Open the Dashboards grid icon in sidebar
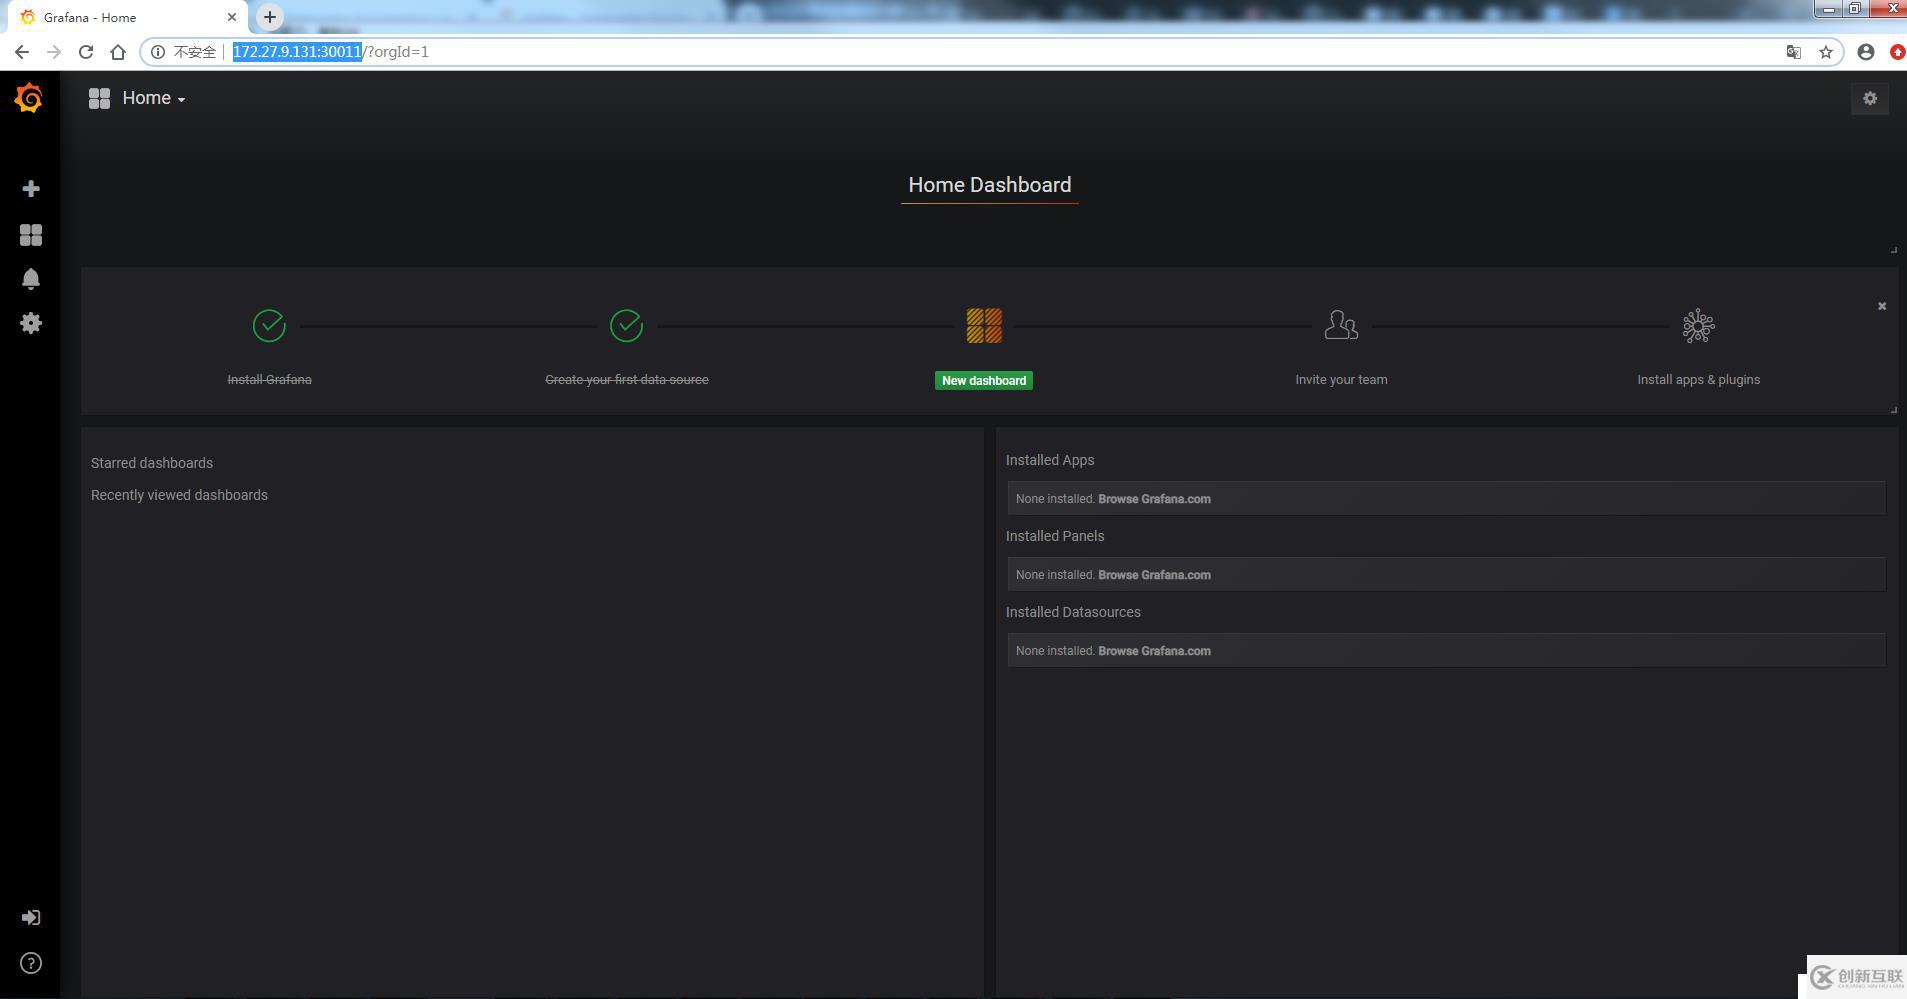 pyautogui.click(x=31, y=235)
